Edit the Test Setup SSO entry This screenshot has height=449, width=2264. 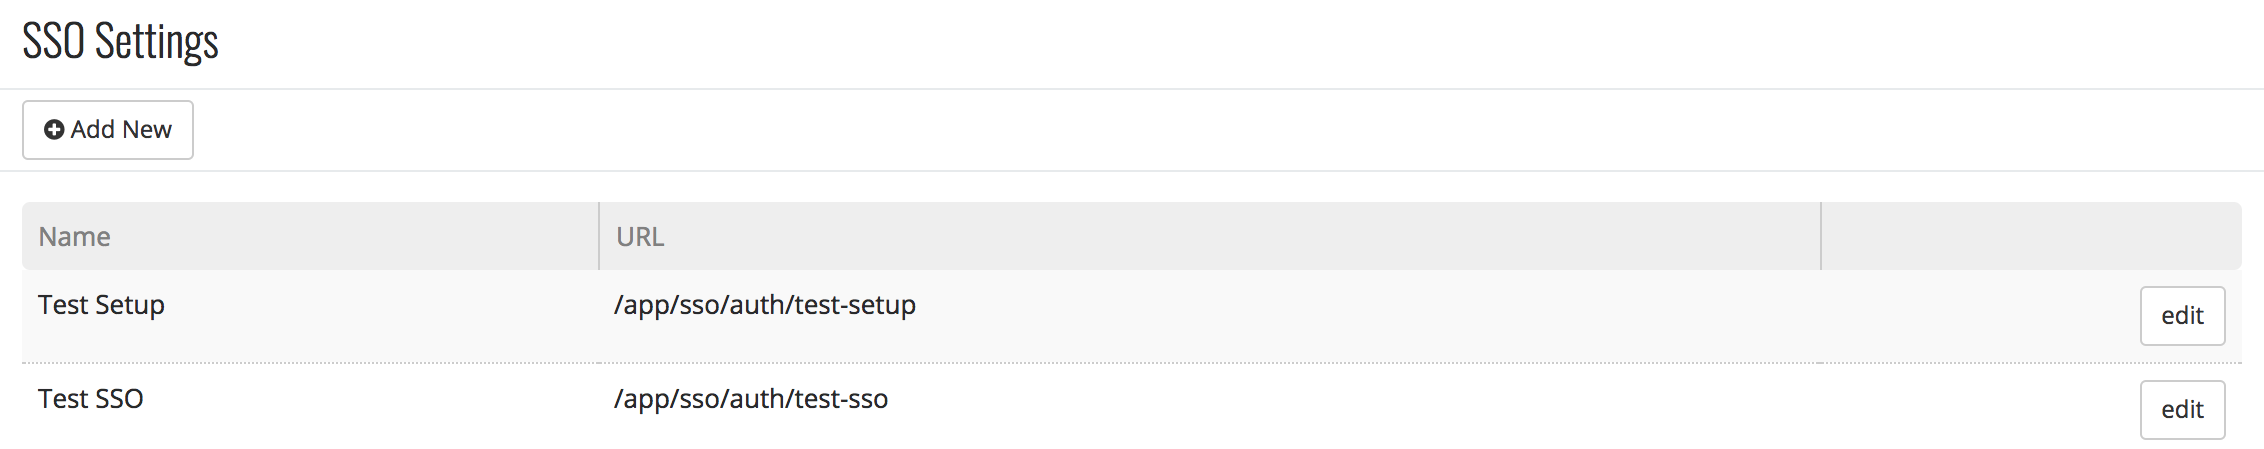tap(2182, 316)
